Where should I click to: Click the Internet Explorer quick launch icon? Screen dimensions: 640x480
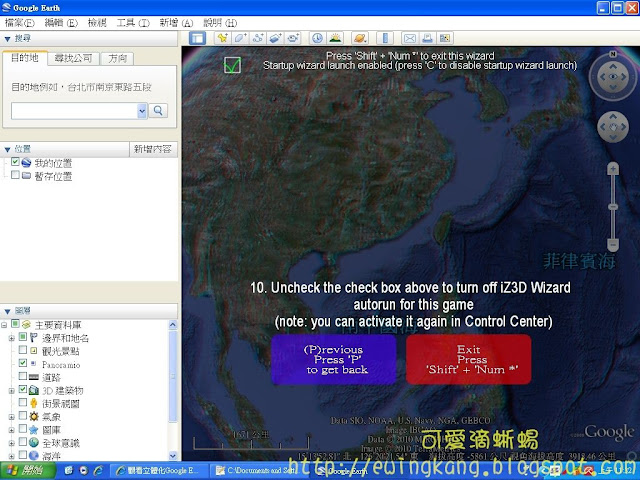(x=98, y=471)
